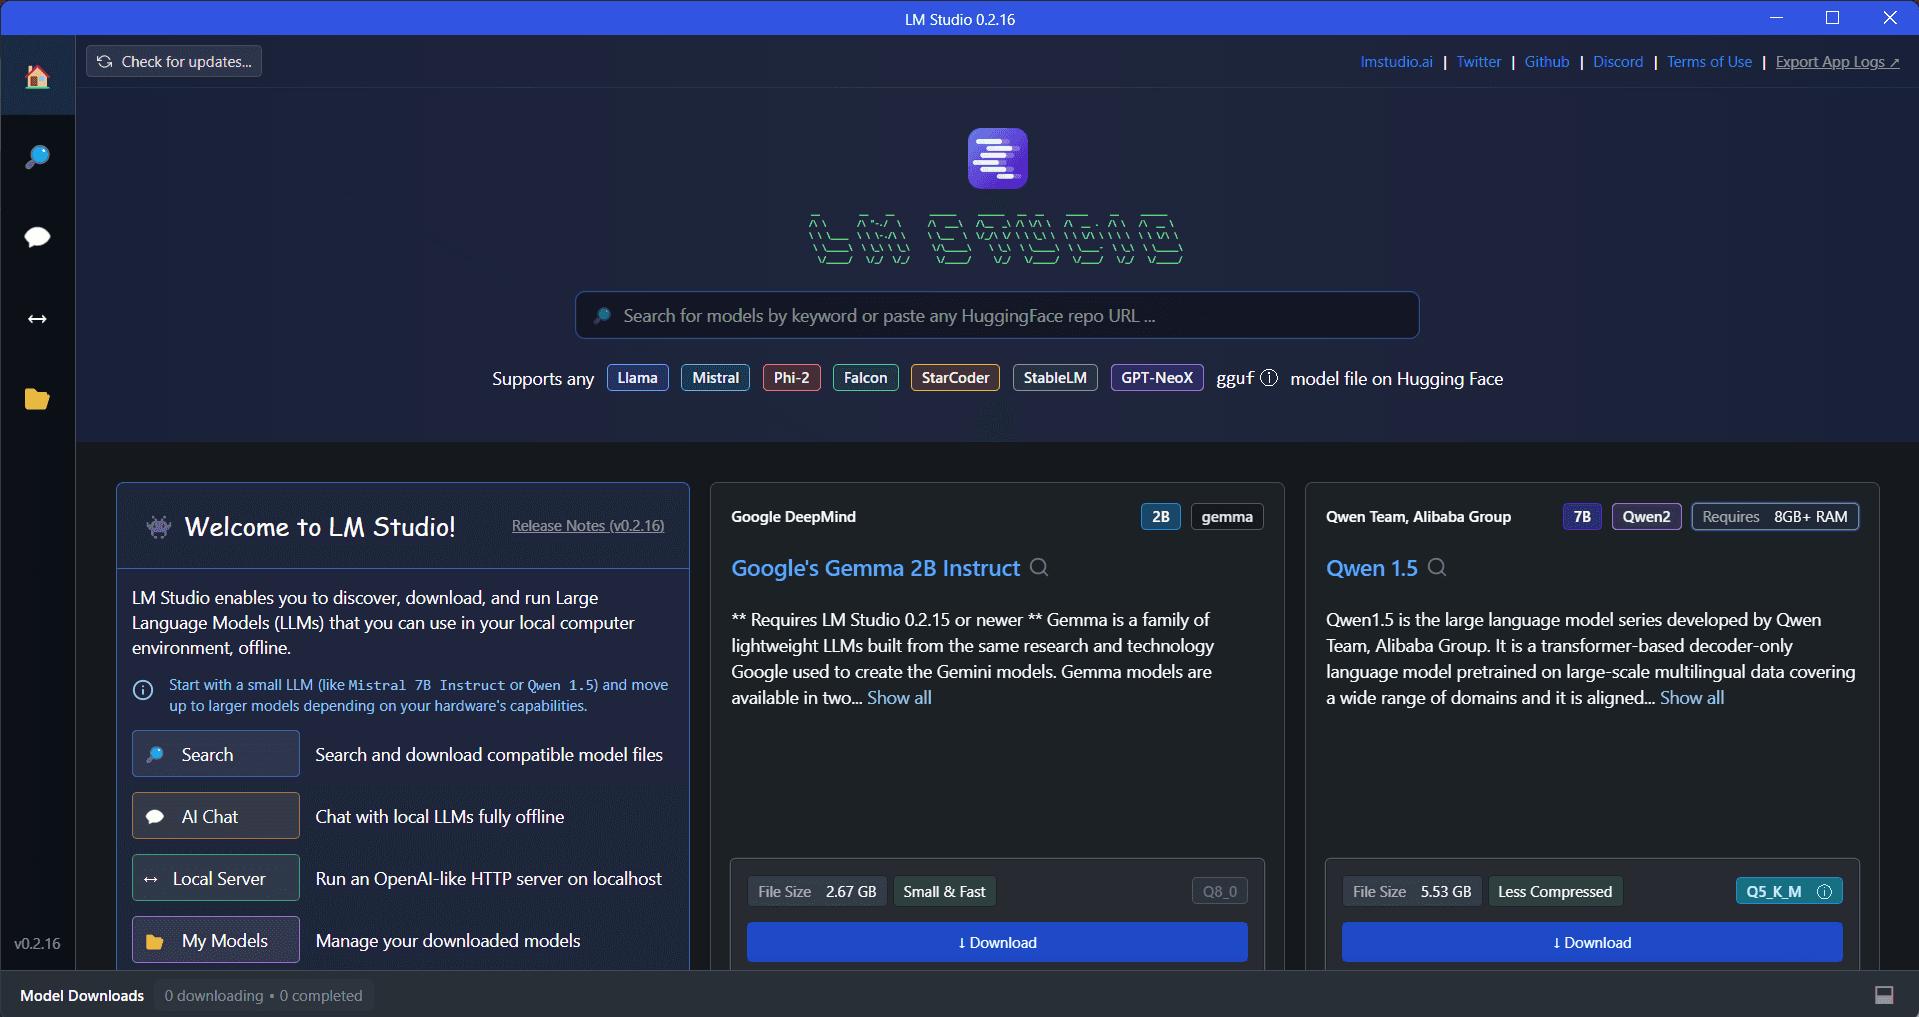The width and height of the screenshot is (1919, 1017).
Task: Click the AI Chat button in welcome panel
Action: 216,816
